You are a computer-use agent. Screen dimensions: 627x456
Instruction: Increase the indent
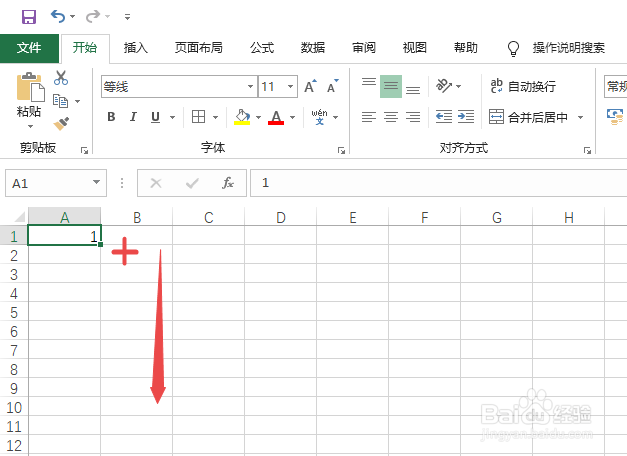pos(466,117)
